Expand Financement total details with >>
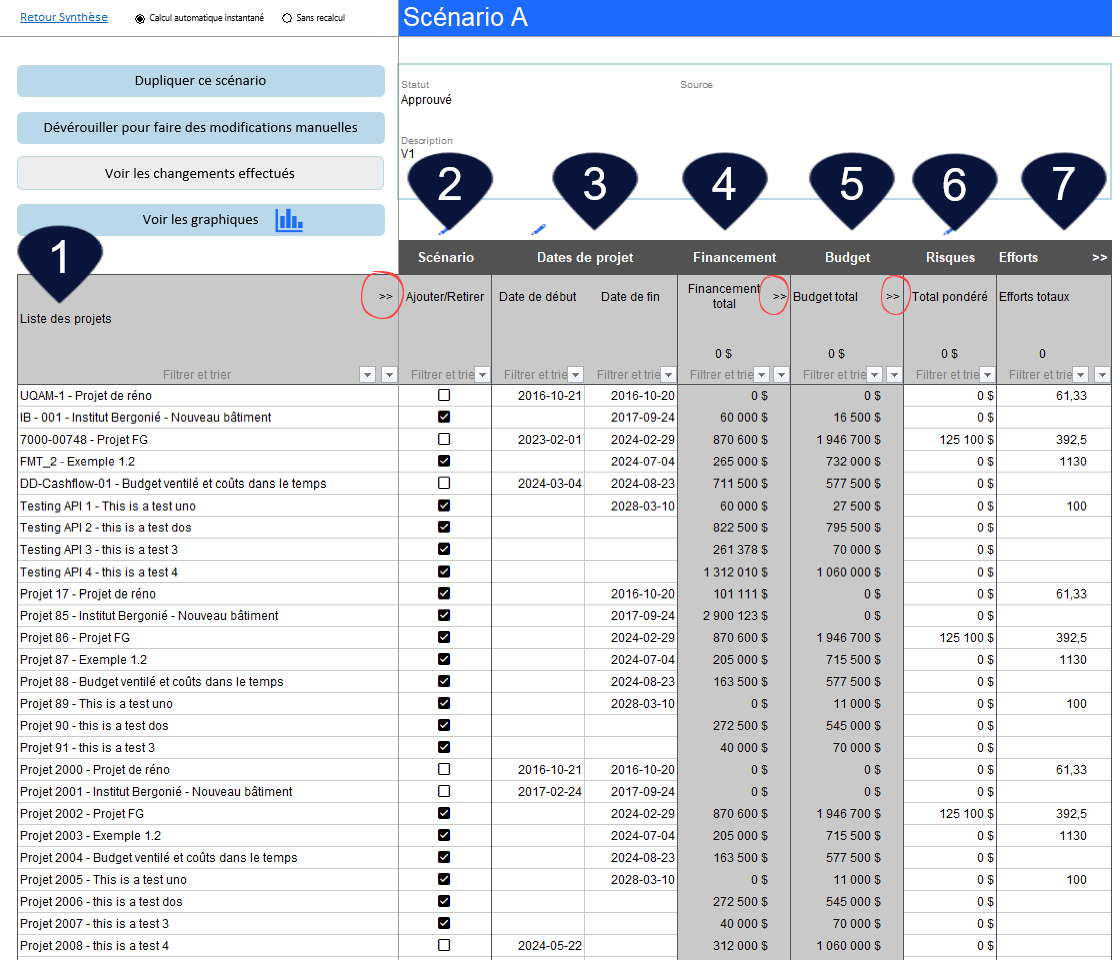The image size is (1120, 960). click(780, 296)
